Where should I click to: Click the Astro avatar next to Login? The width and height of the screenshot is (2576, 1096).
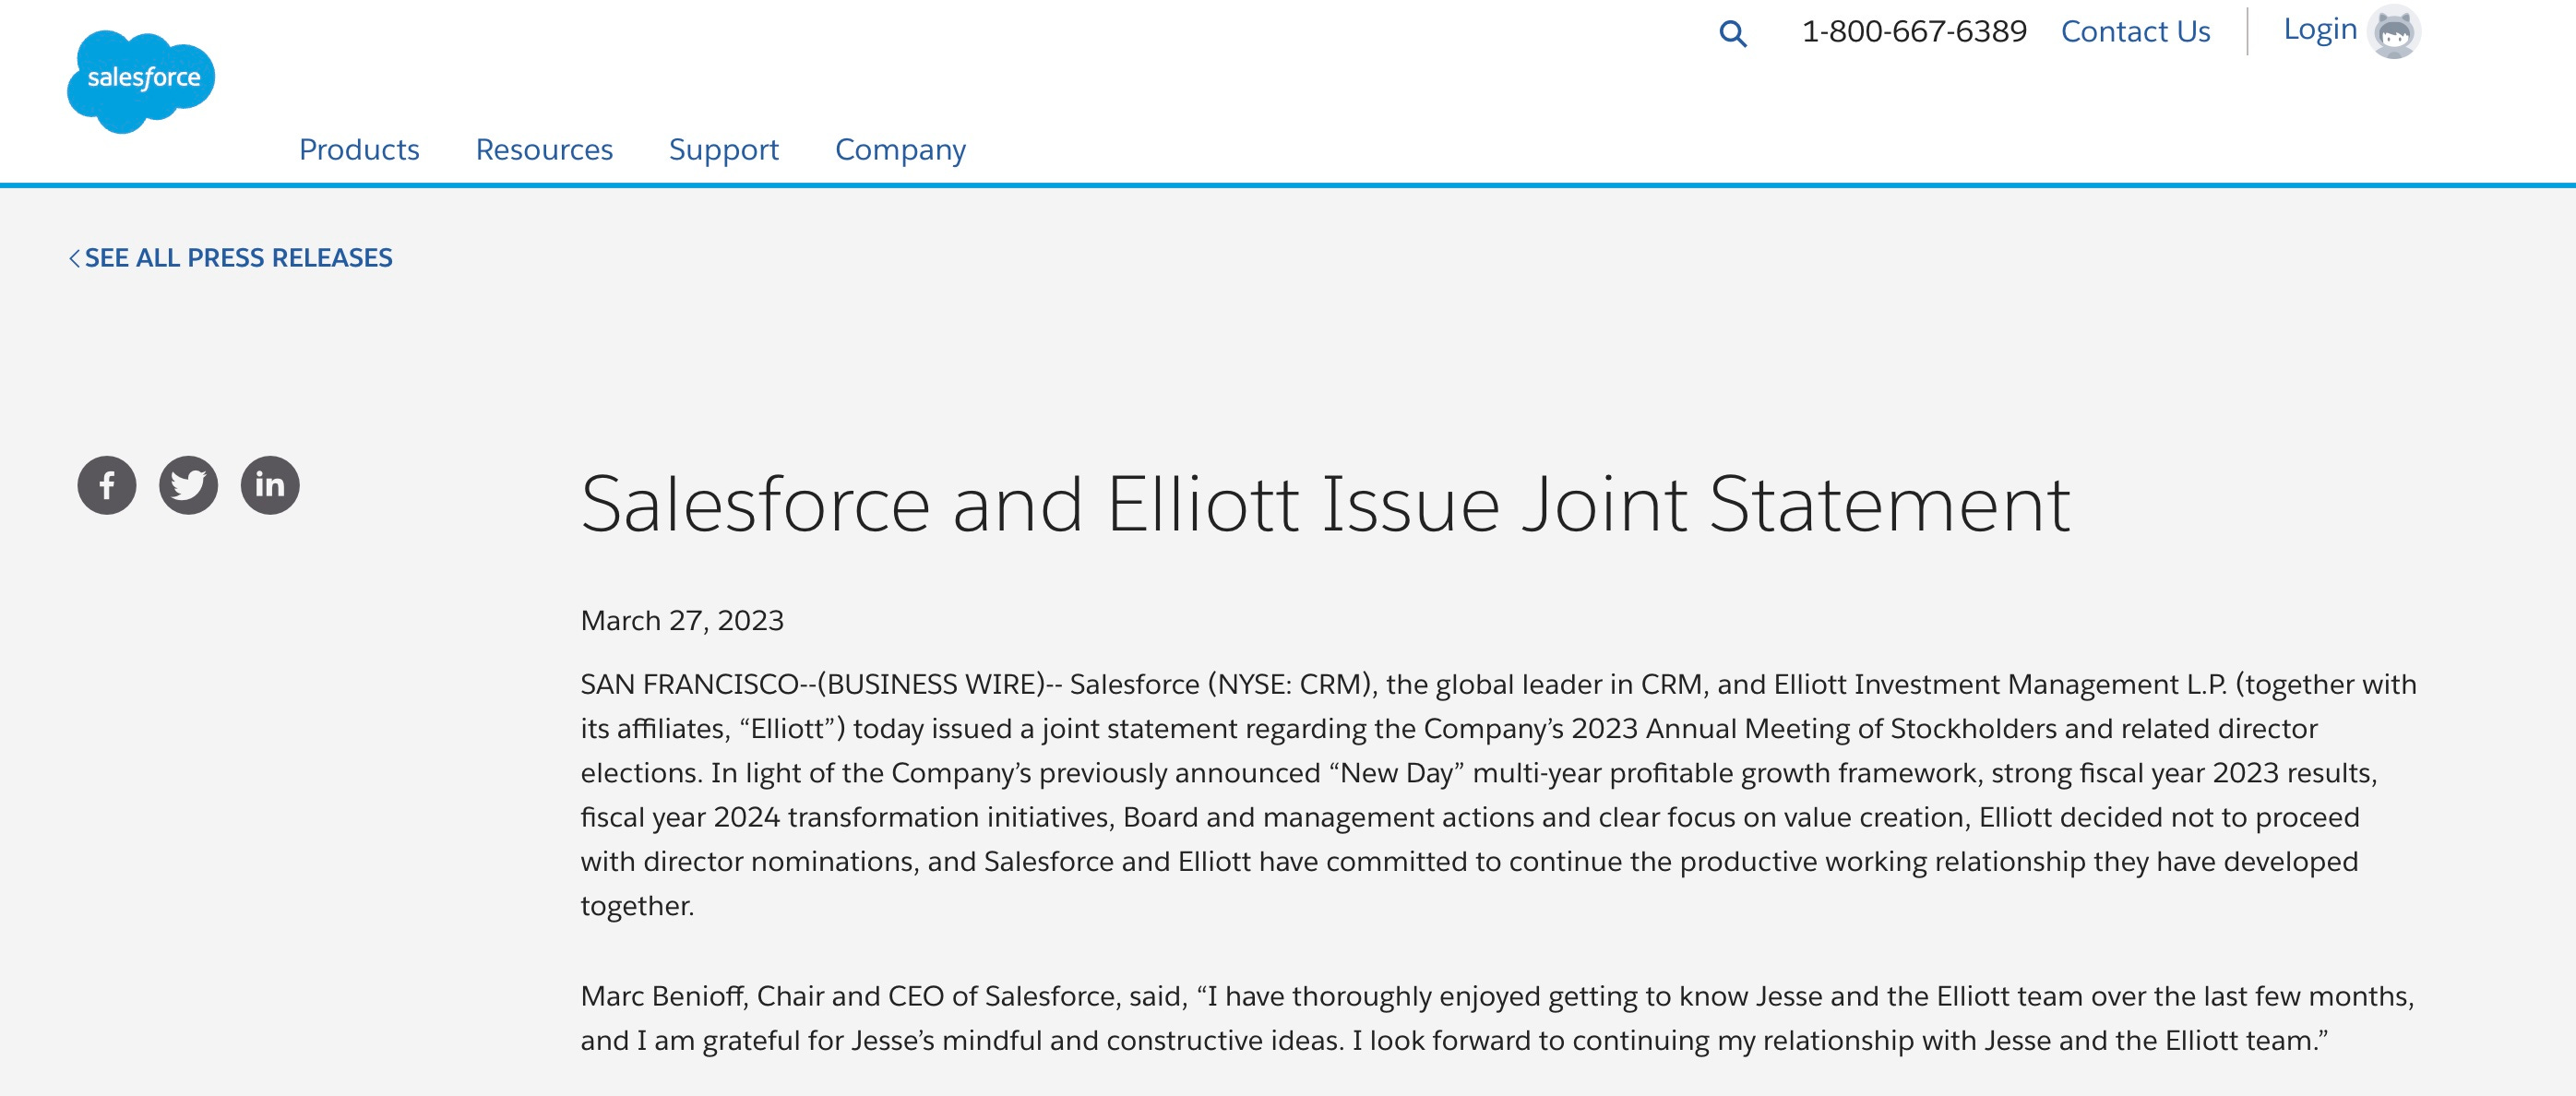point(2394,32)
